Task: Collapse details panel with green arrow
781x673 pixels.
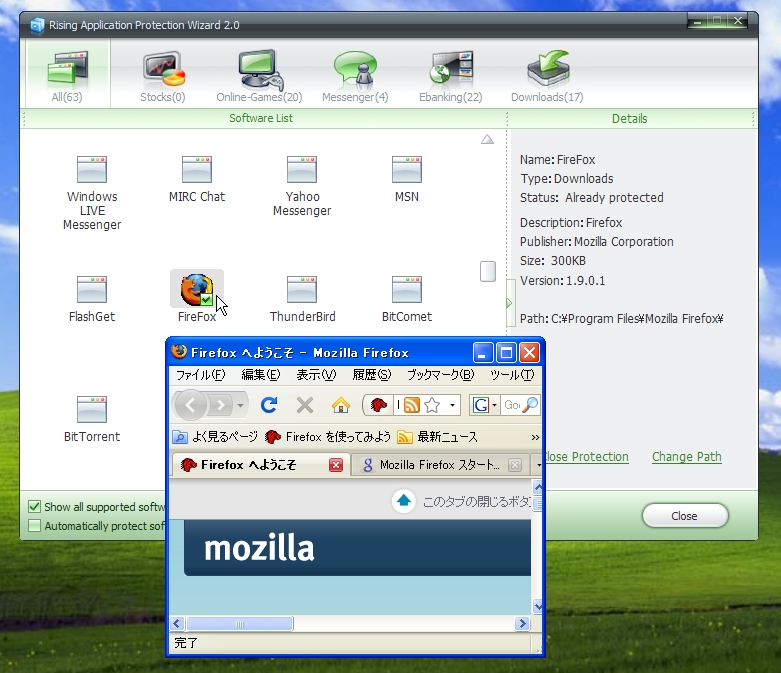Action: point(509,303)
